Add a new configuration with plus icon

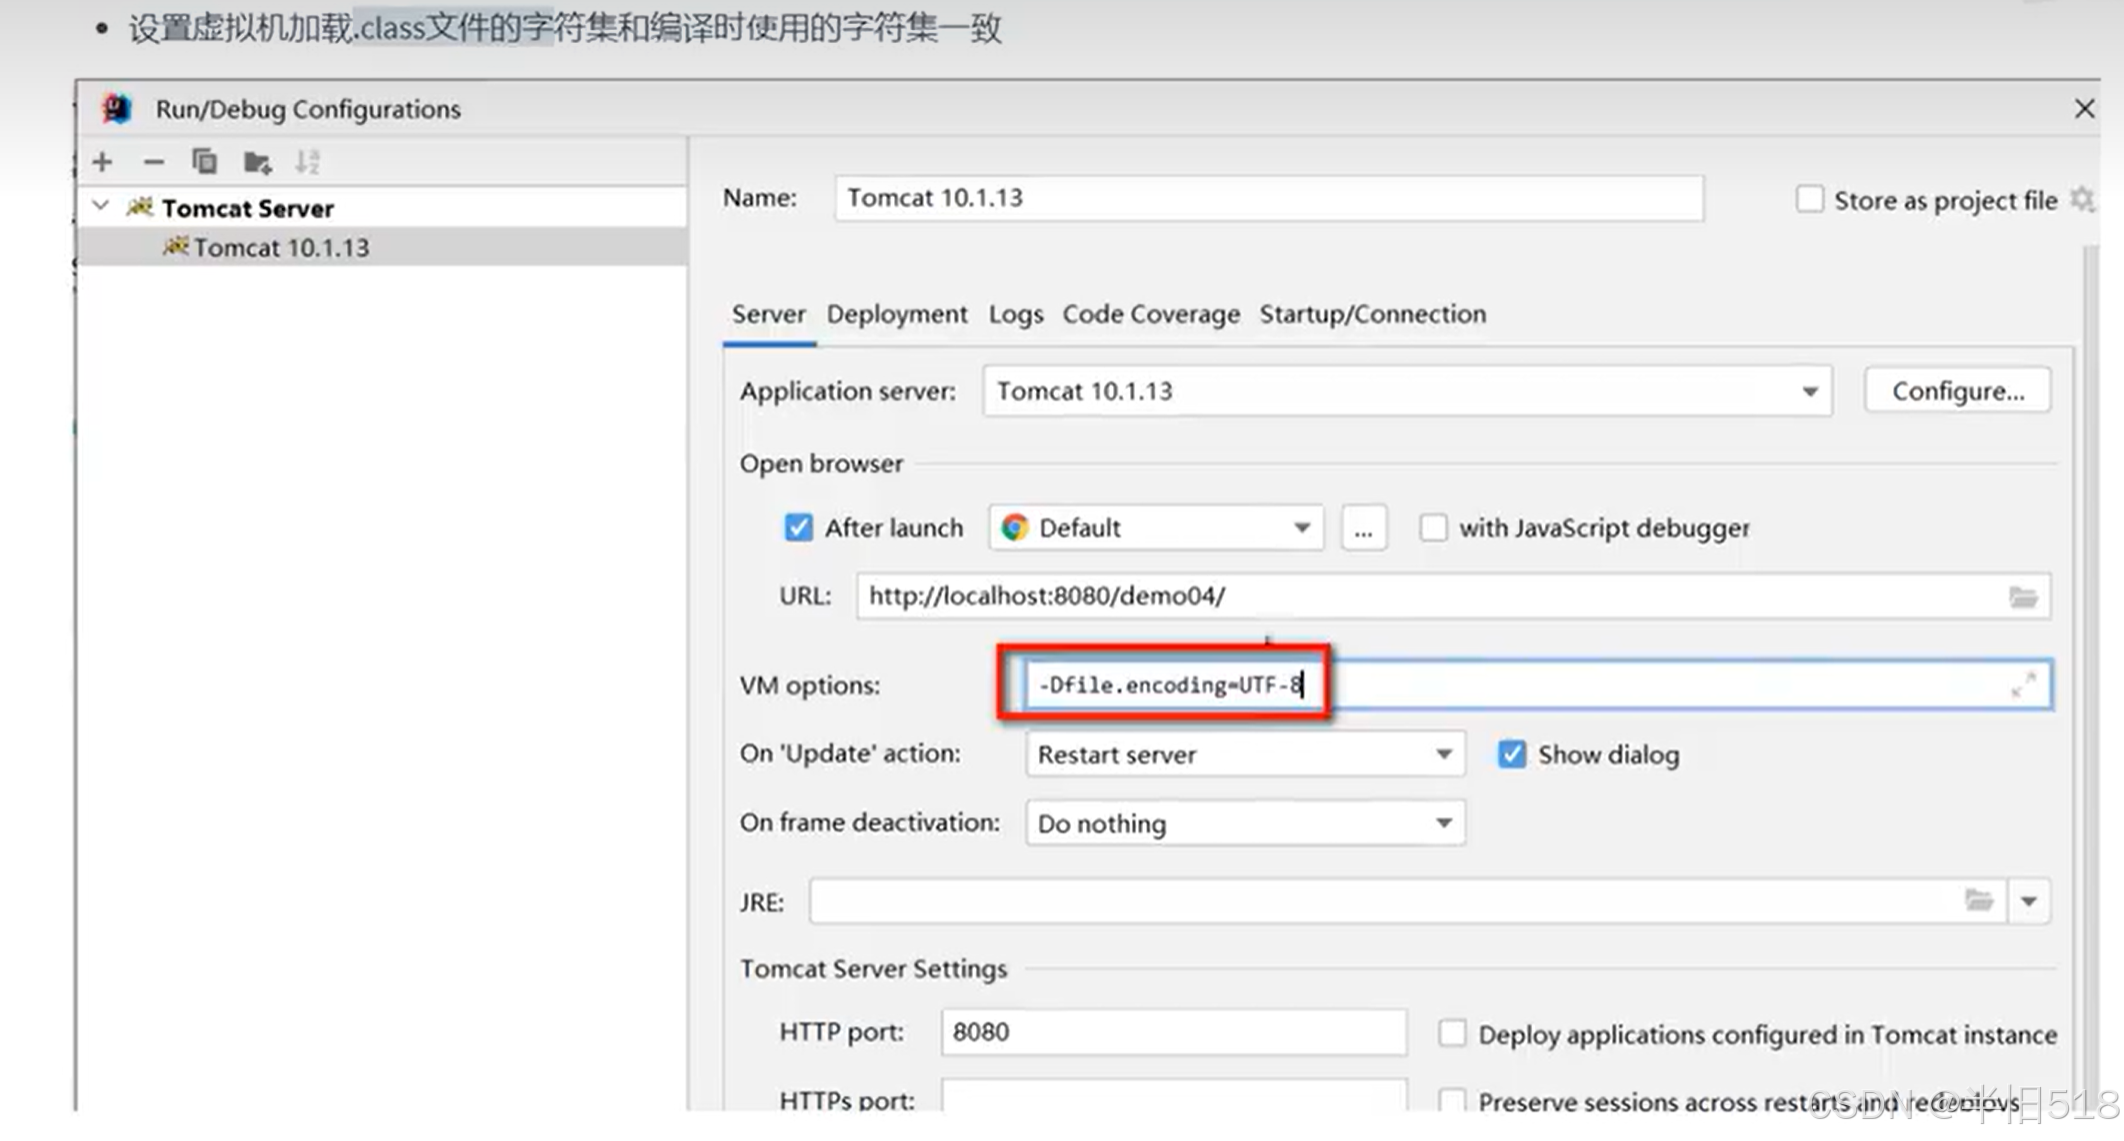coord(102,162)
